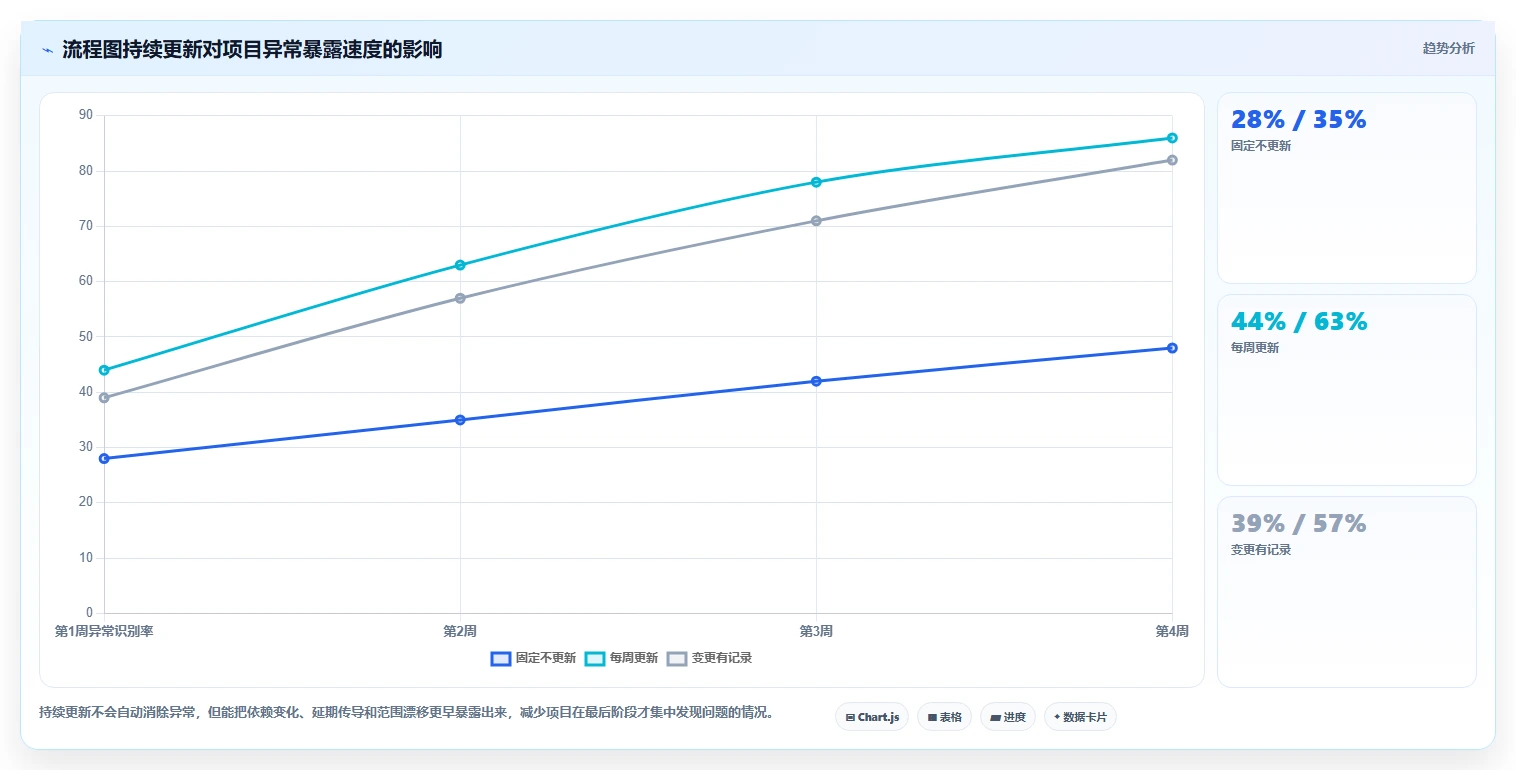Click the 每周更新 data point at 第3周
The image size is (1516, 770).
[816, 182]
